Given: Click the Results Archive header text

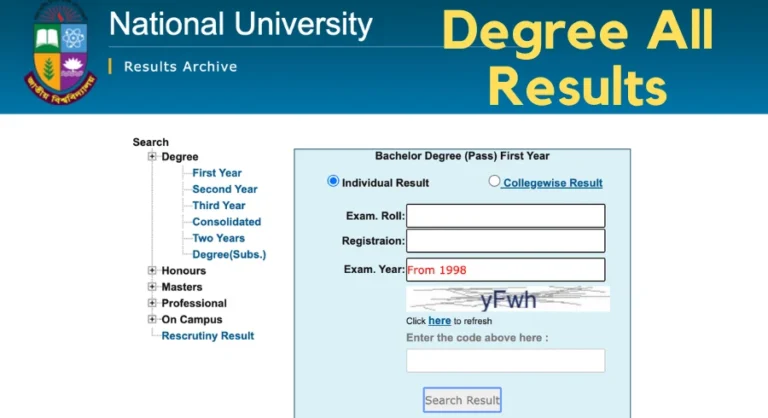Looking at the screenshot, I should (180, 66).
